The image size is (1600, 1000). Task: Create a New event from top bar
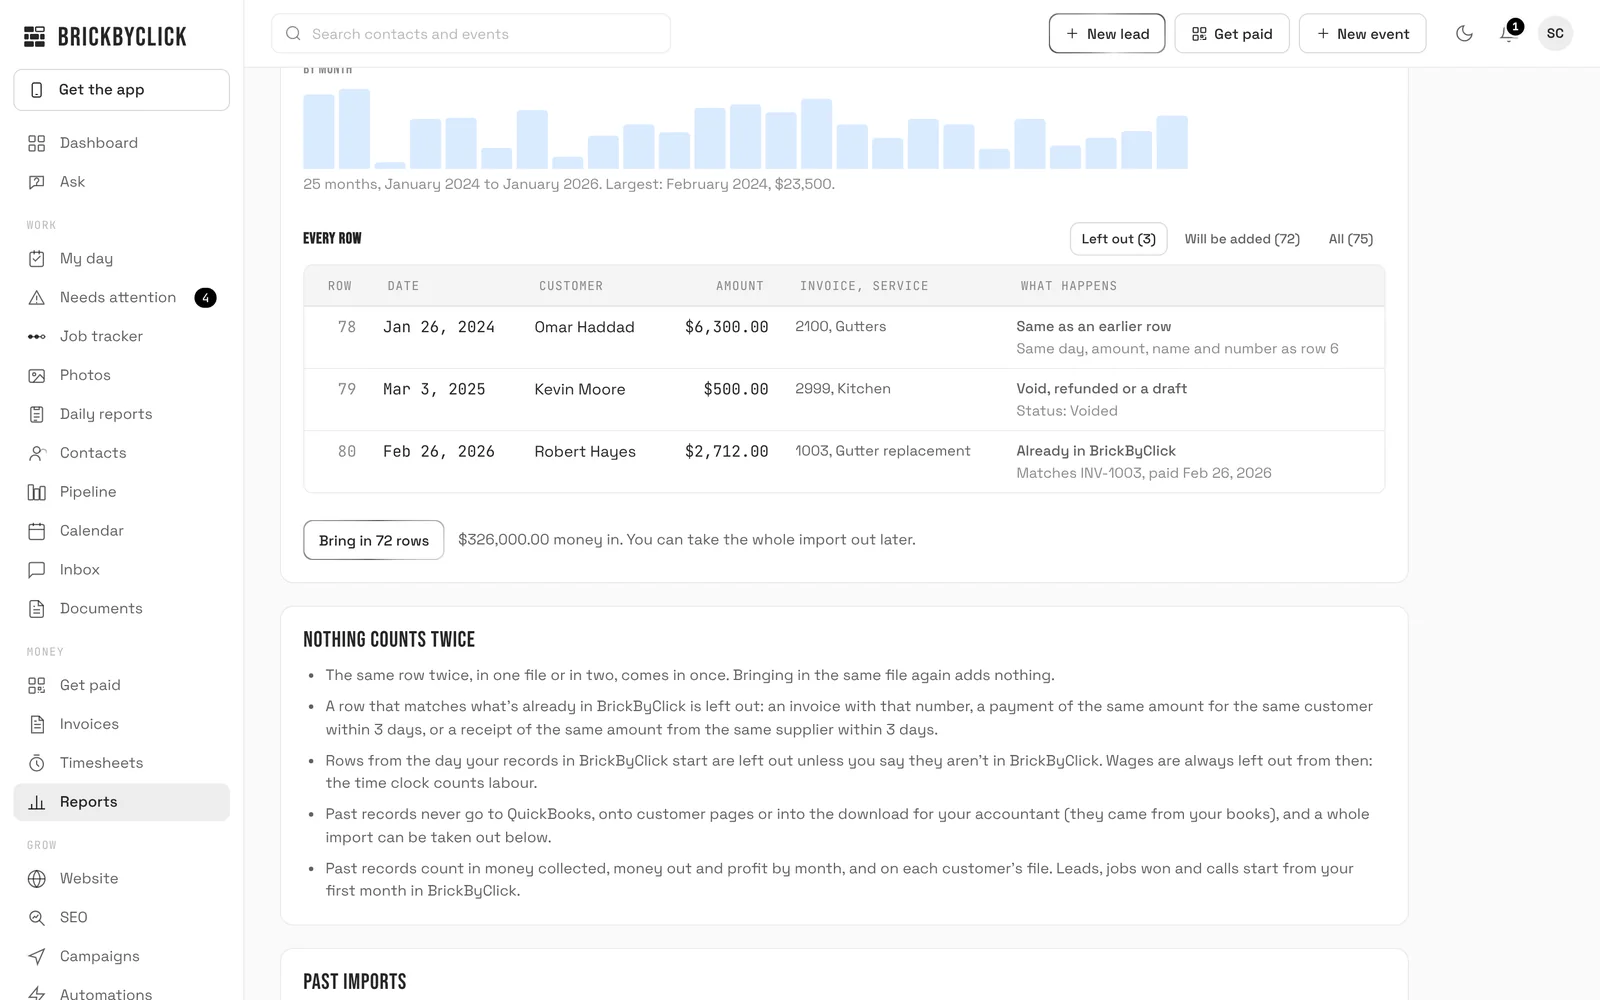click(x=1363, y=34)
